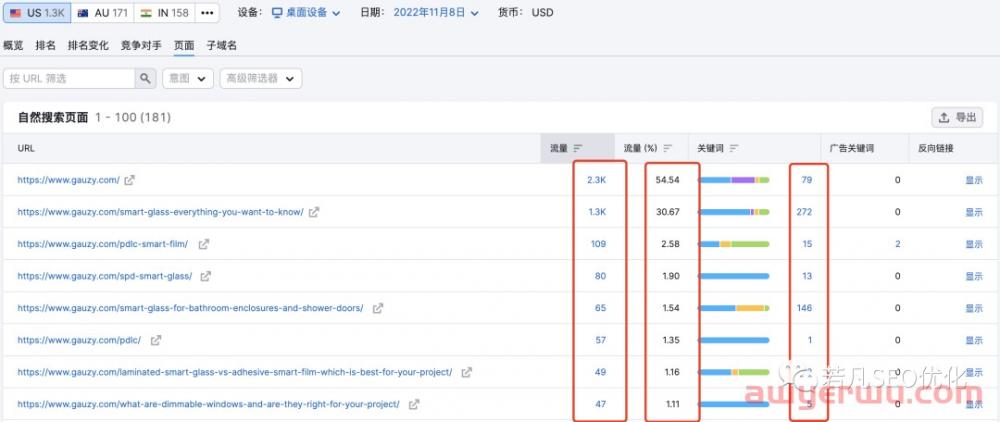Click 显示 backlinks for spd-smart-glass row
The height and width of the screenshot is (422, 1000).
(974, 276)
